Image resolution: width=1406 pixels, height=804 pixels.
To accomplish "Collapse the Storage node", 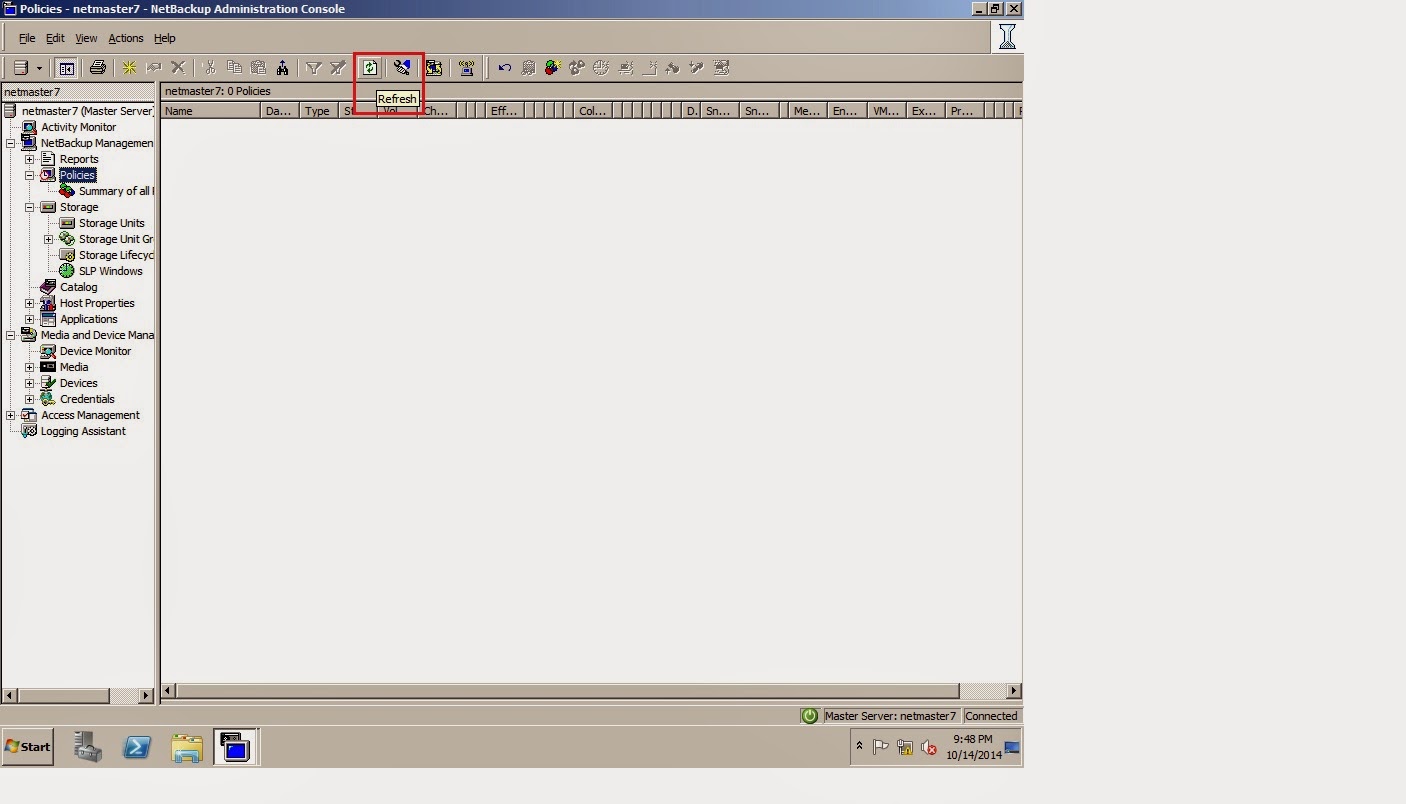I will point(30,207).
